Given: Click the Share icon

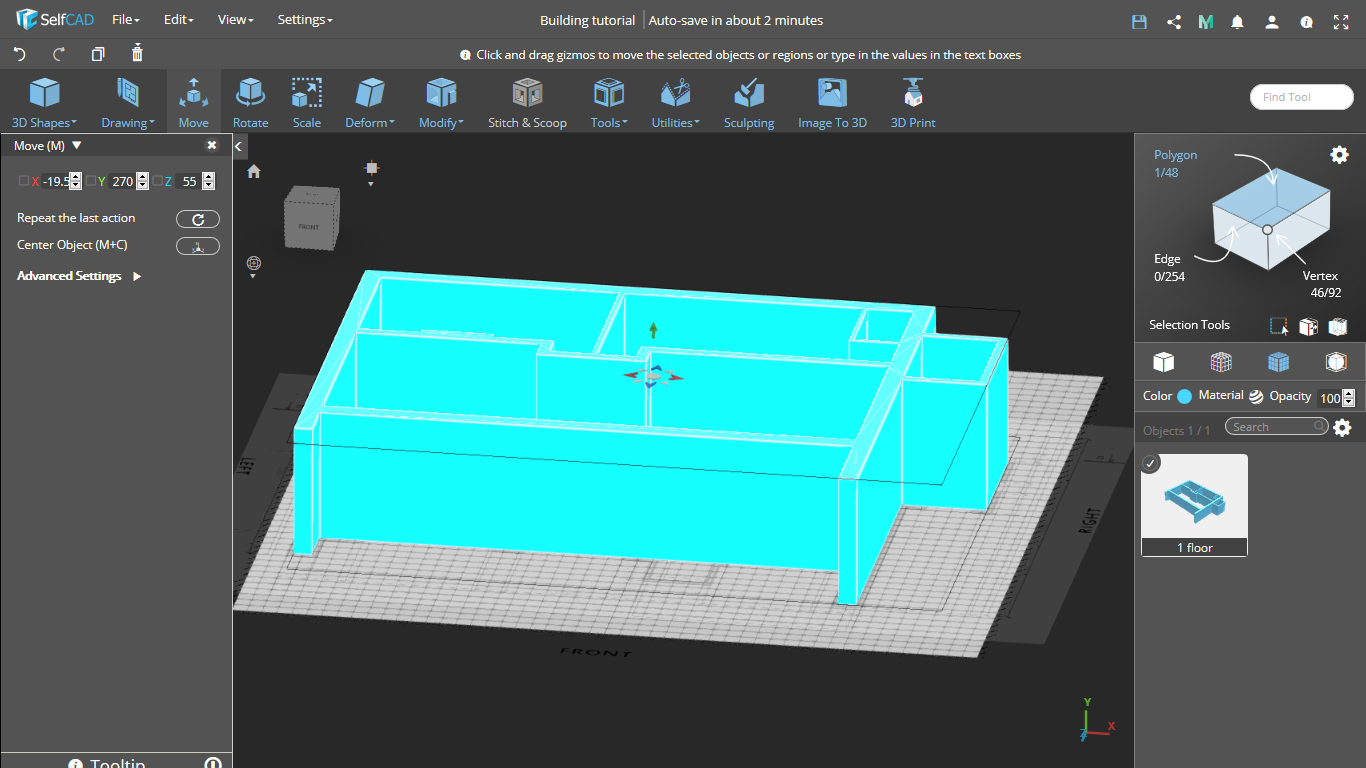Looking at the screenshot, I should pos(1174,21).
